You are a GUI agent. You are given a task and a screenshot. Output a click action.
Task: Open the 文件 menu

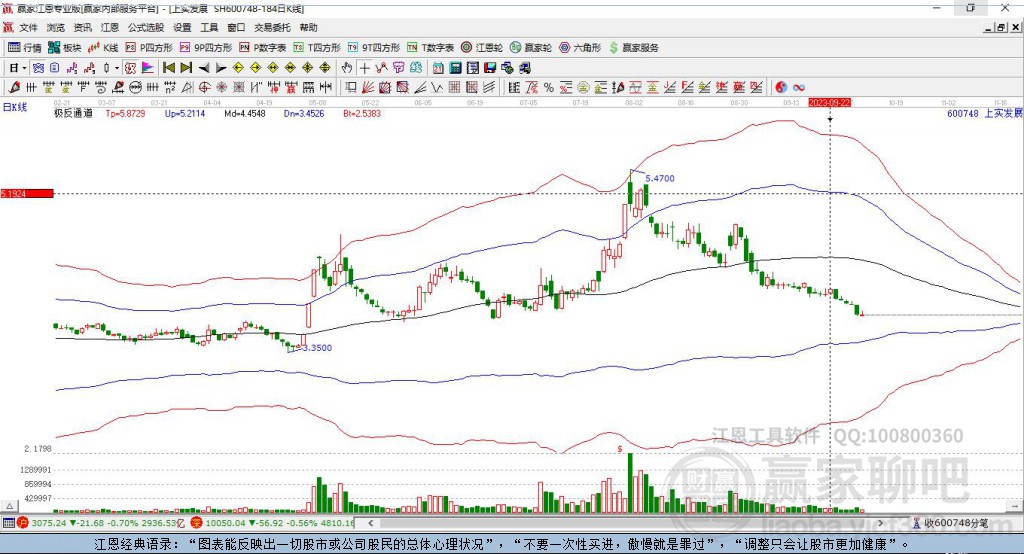click(x=28, y=27)
